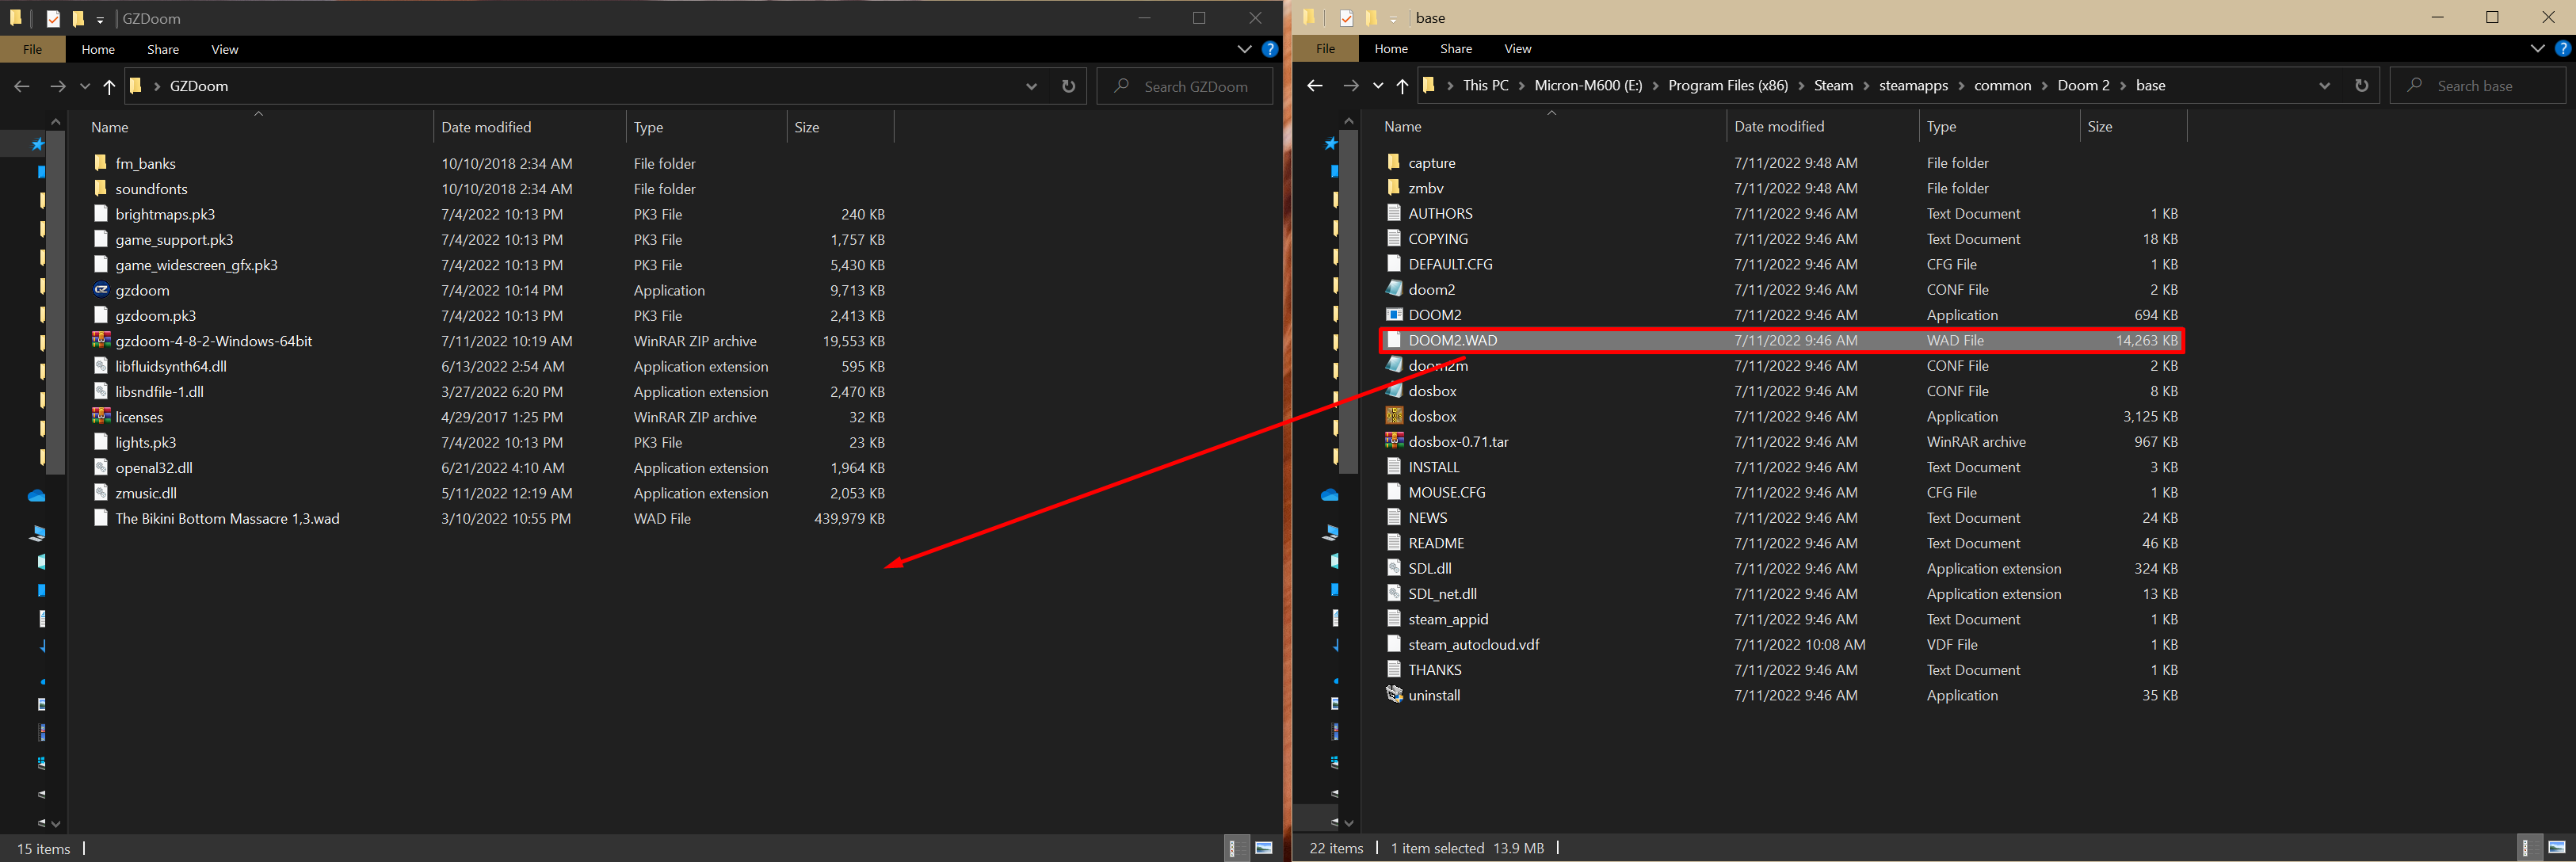Open the File menu in base window

pyautogui.click(x=1325, y=48)
